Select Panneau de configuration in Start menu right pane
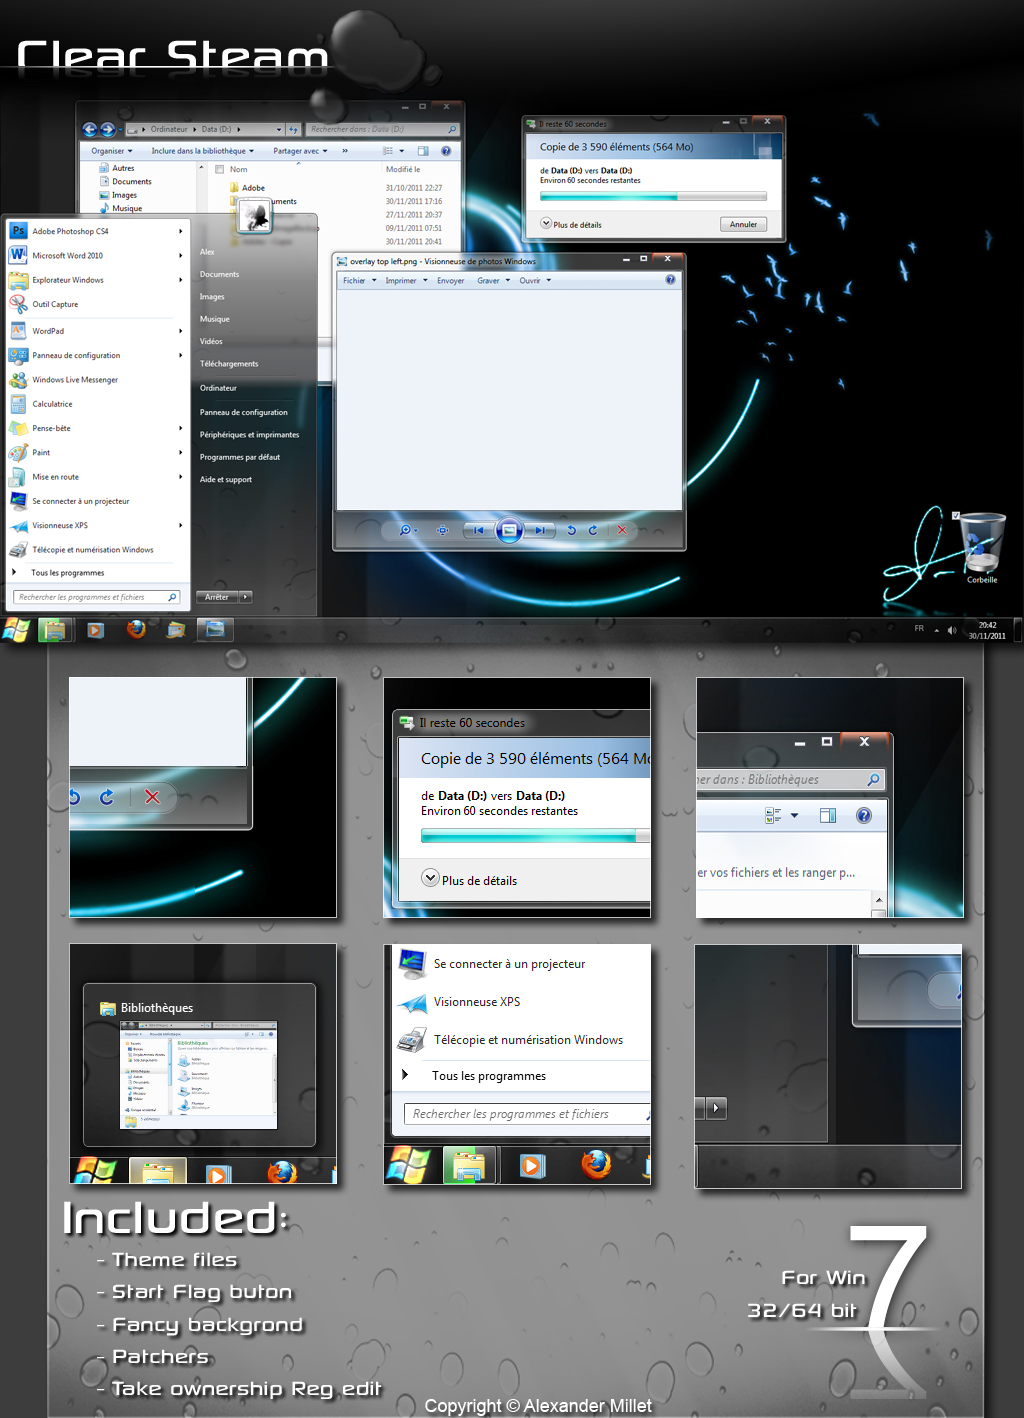 [x=244, y=412]
